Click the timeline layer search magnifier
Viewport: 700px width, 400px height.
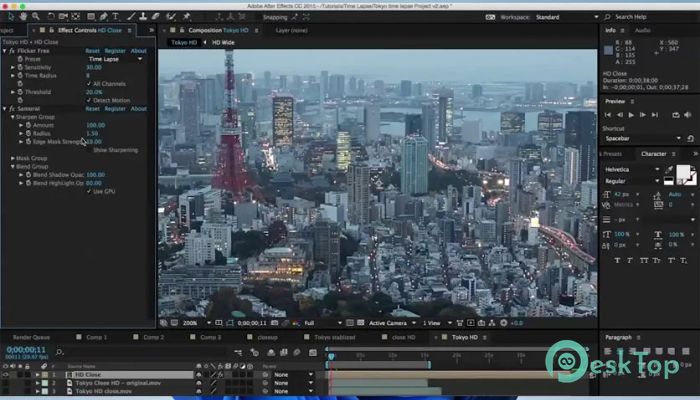pyautogui.click(x=59, y=353)
